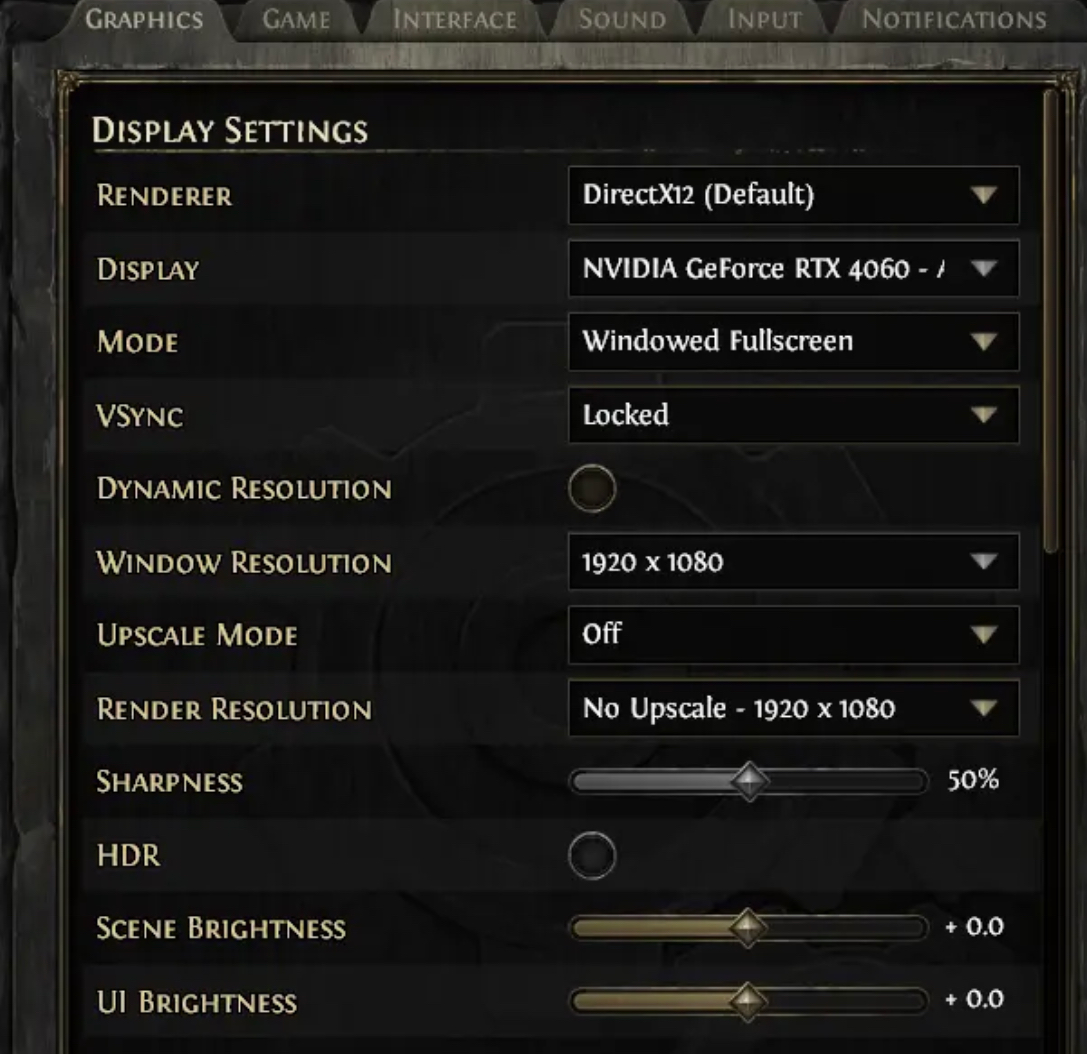Image resolution: width=1087 pixels, height=1054 pixels.
Task: Switch to the Game tab
Action: tap(296, 19)
